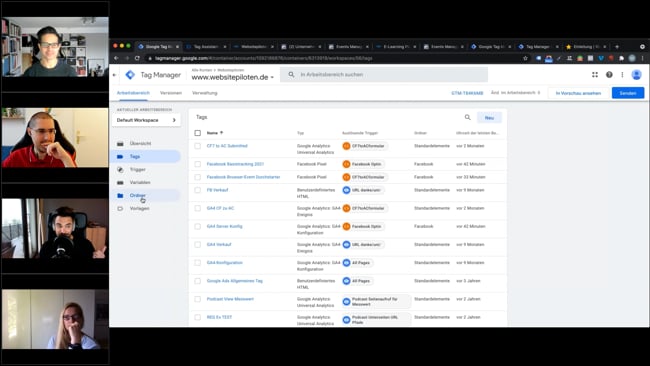Check the GA4 CF zu AC checkbox
Screen dimensions: 650x366
198,208
